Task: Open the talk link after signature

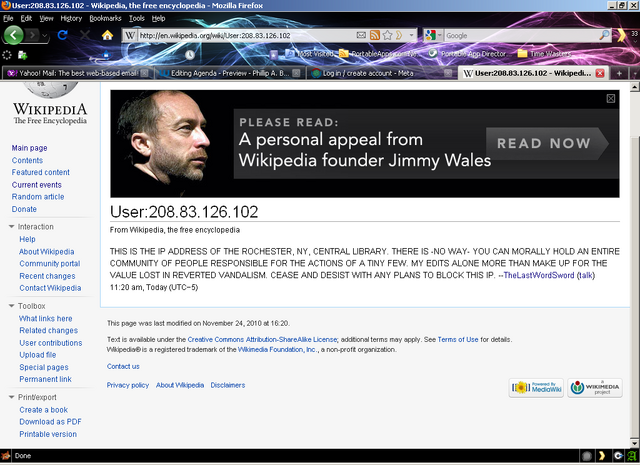Action: coord(585,275)
